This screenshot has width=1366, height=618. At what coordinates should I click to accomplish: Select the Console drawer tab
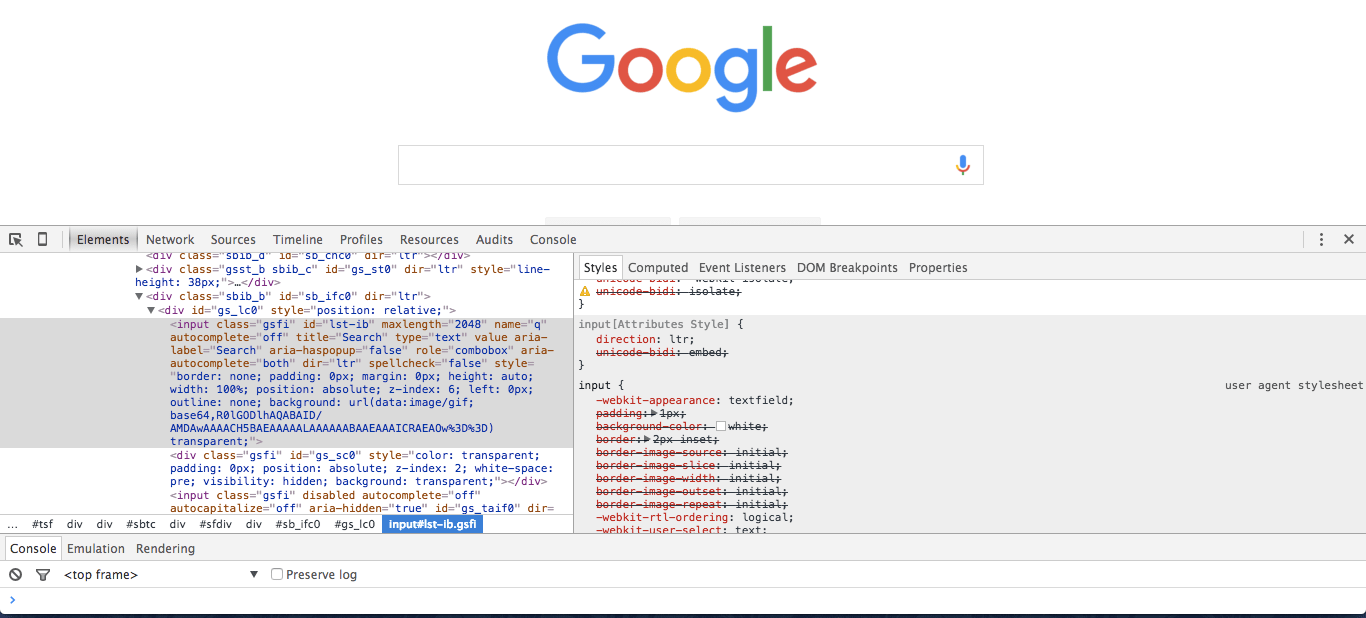[33, 549]
